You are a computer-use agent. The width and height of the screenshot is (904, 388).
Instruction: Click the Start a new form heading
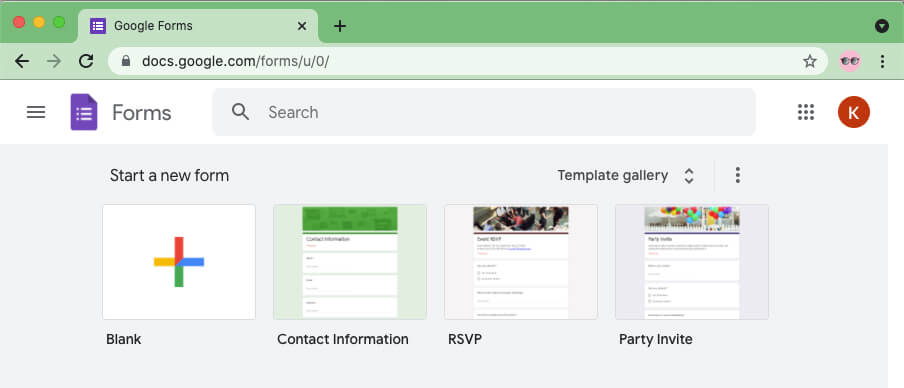(x=170, y=175)
